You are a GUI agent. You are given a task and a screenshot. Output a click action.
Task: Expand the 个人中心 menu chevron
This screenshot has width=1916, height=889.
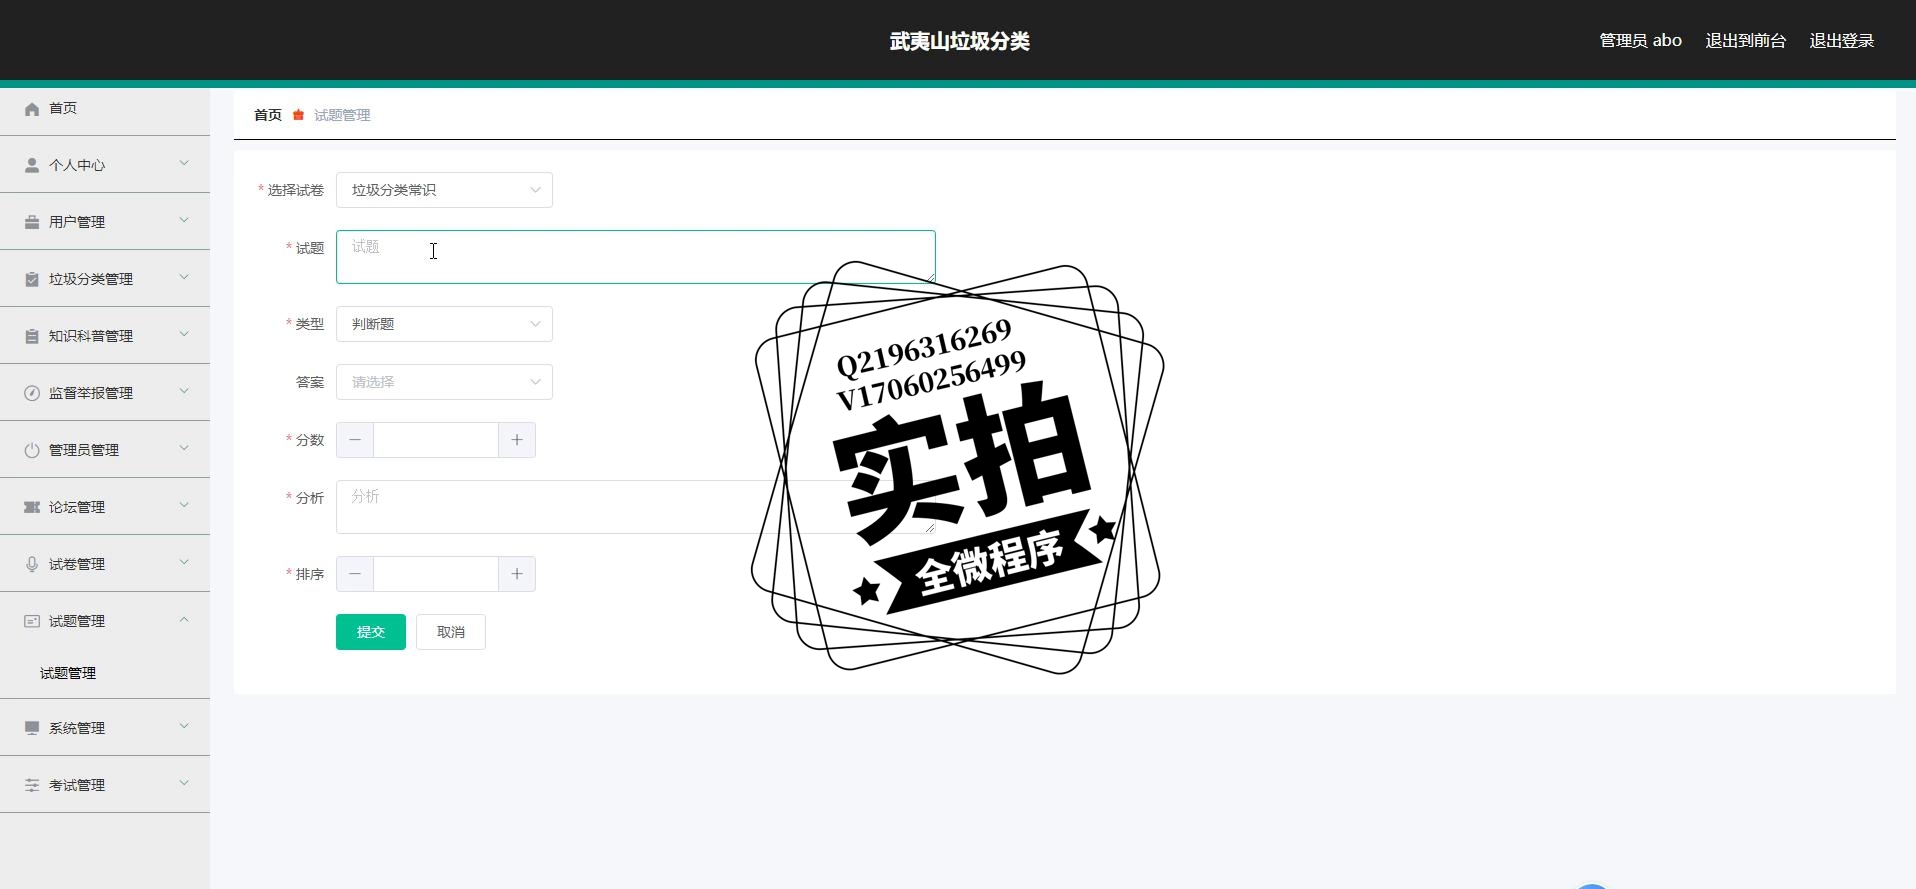(x=184, y=163)
